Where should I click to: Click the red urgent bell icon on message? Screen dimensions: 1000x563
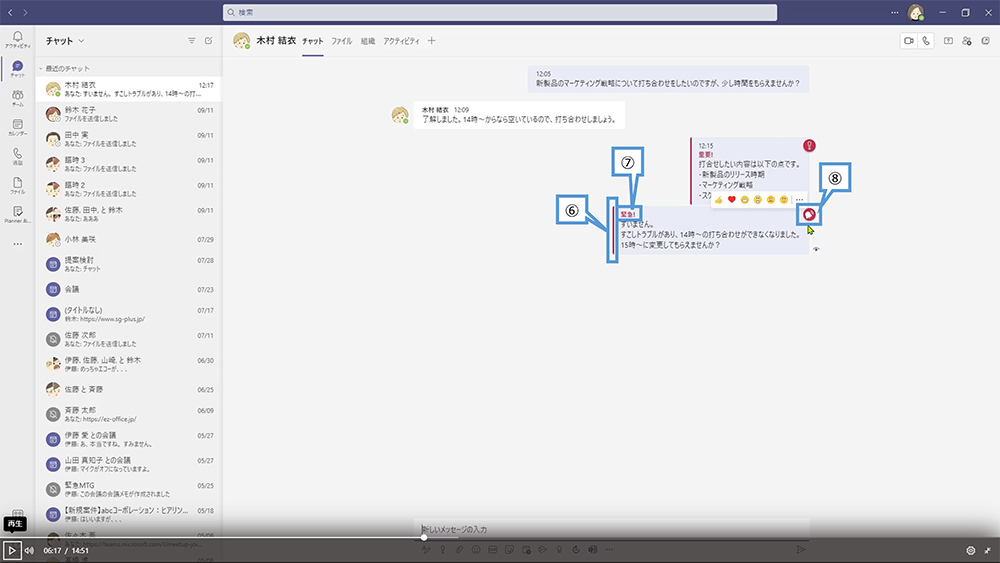click(x=809, y=215)
